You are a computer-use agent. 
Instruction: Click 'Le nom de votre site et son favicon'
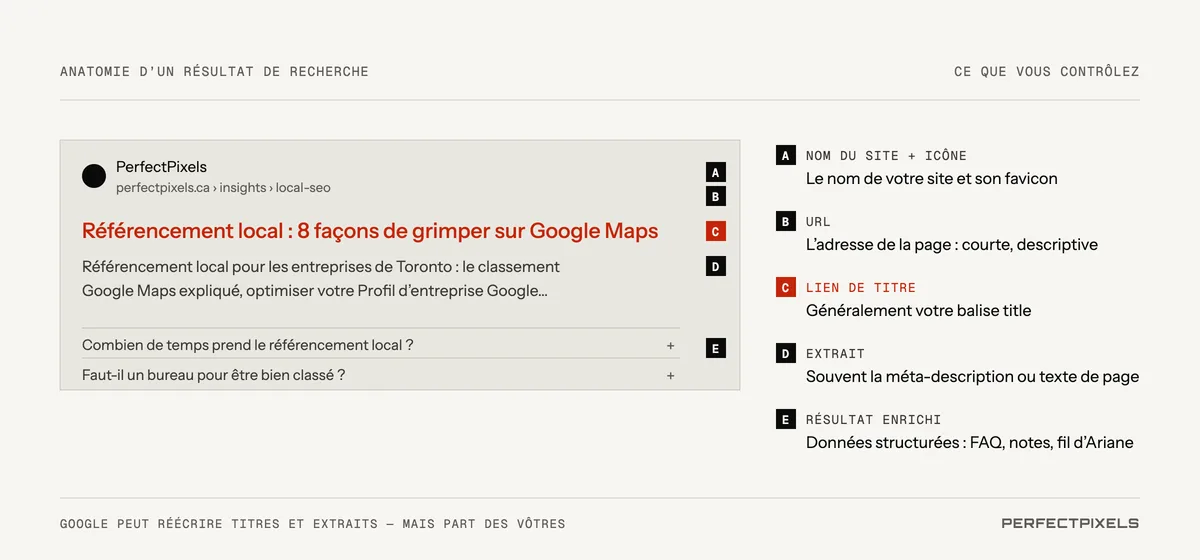[932, 179]
